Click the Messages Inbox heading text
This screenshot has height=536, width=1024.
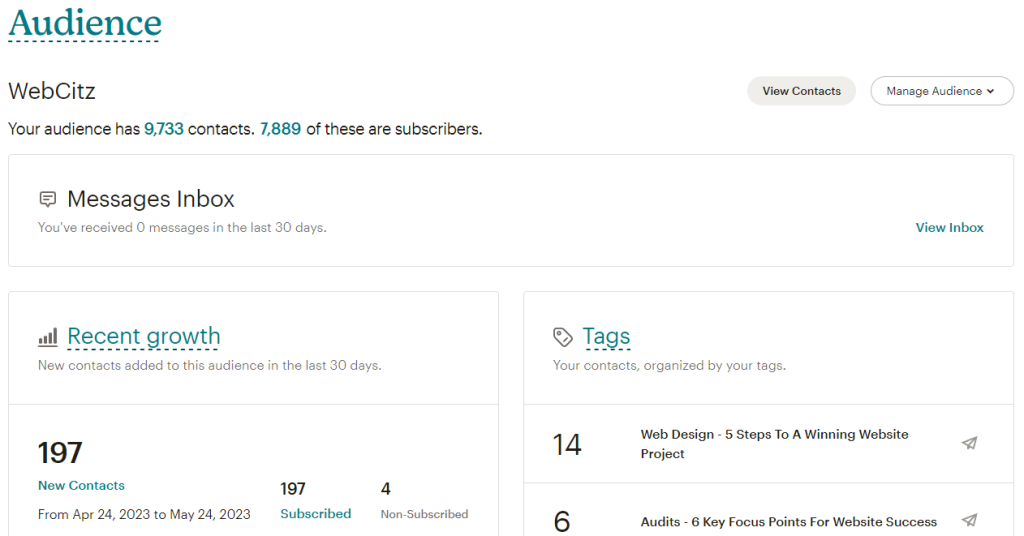point(151,199)
